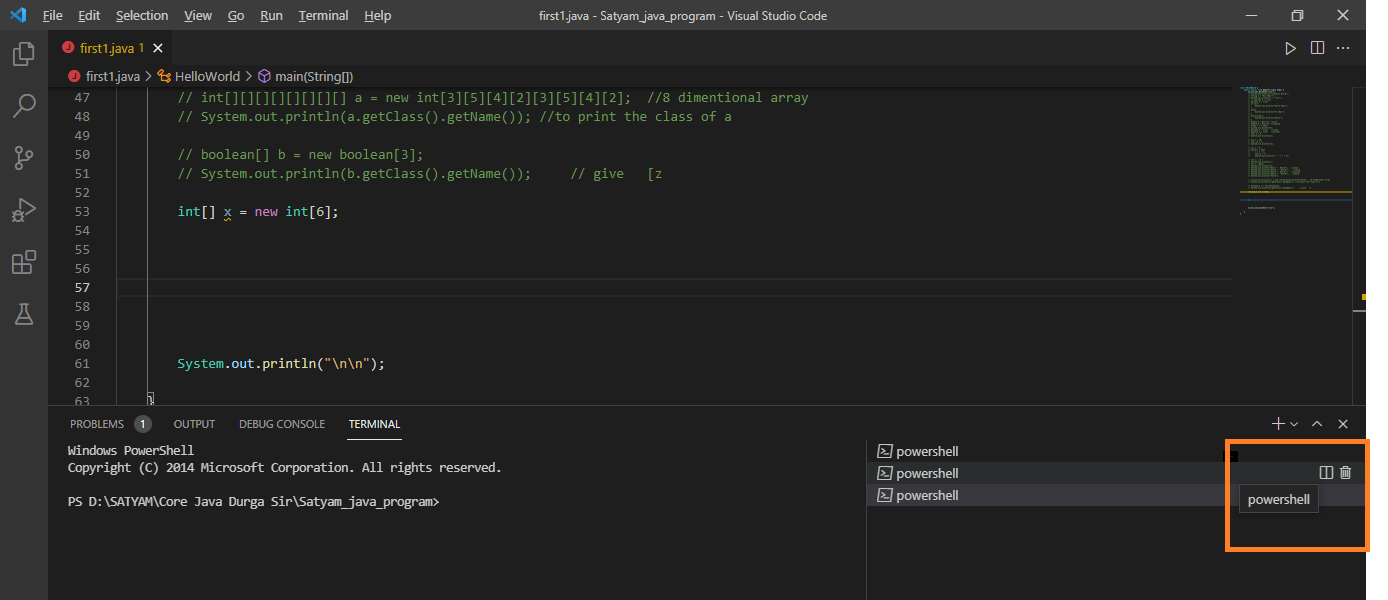The width and height of the screenshot is (1388, 600).
Task: Maximize the panel with the chevron icon
Action: tap(1317, 423)
